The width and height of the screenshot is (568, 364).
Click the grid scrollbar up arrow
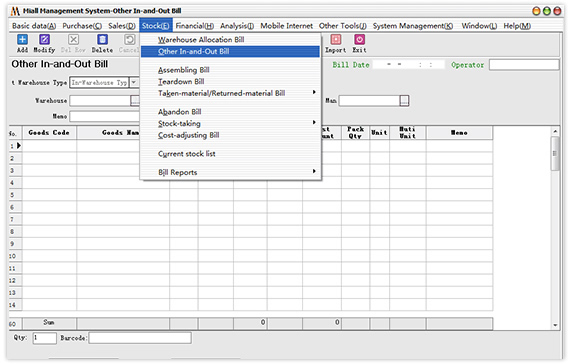[x=555, y=131]
